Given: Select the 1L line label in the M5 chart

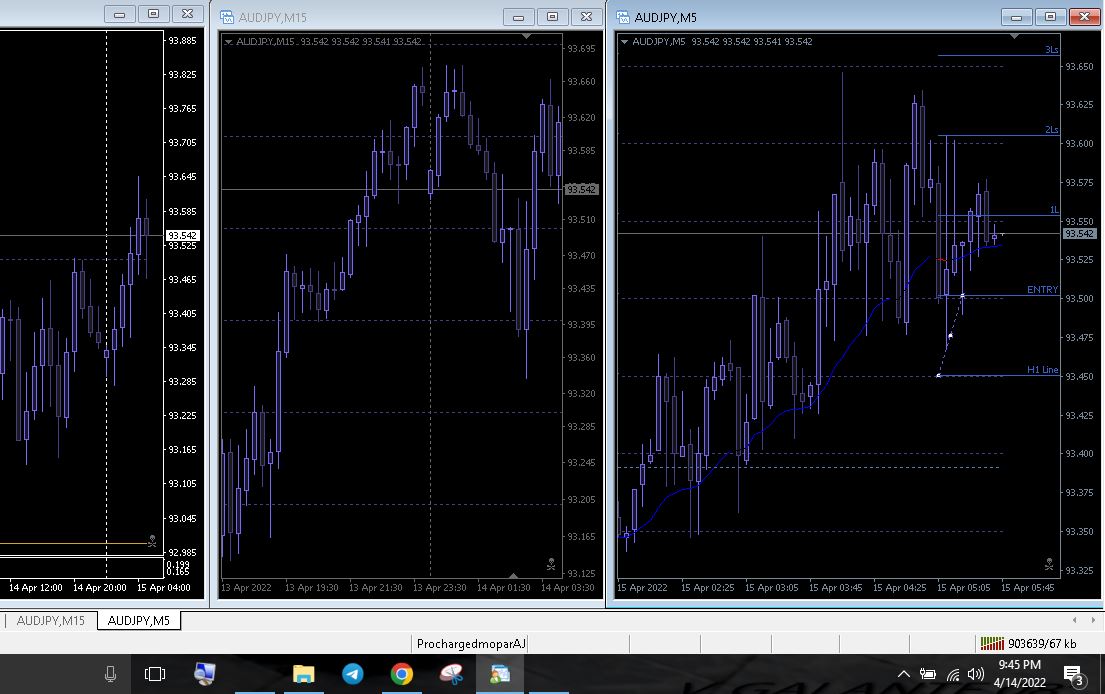Looking at the screenshot, I should tap(1054, 210).
